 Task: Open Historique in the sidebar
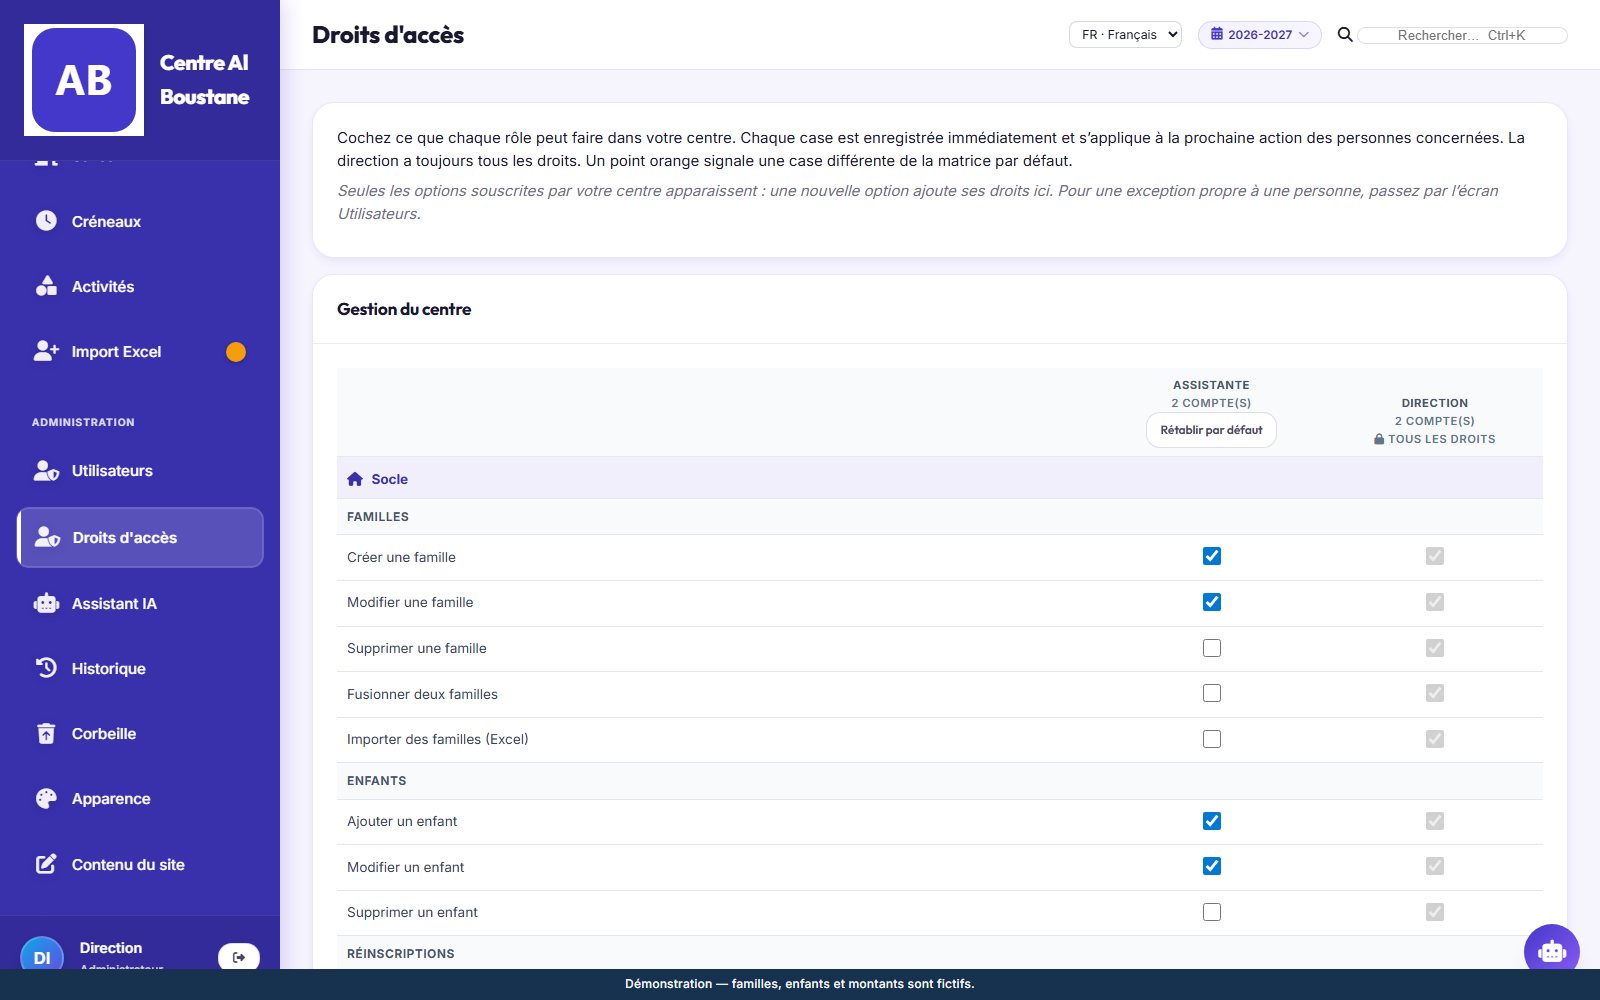pos(140,668)
